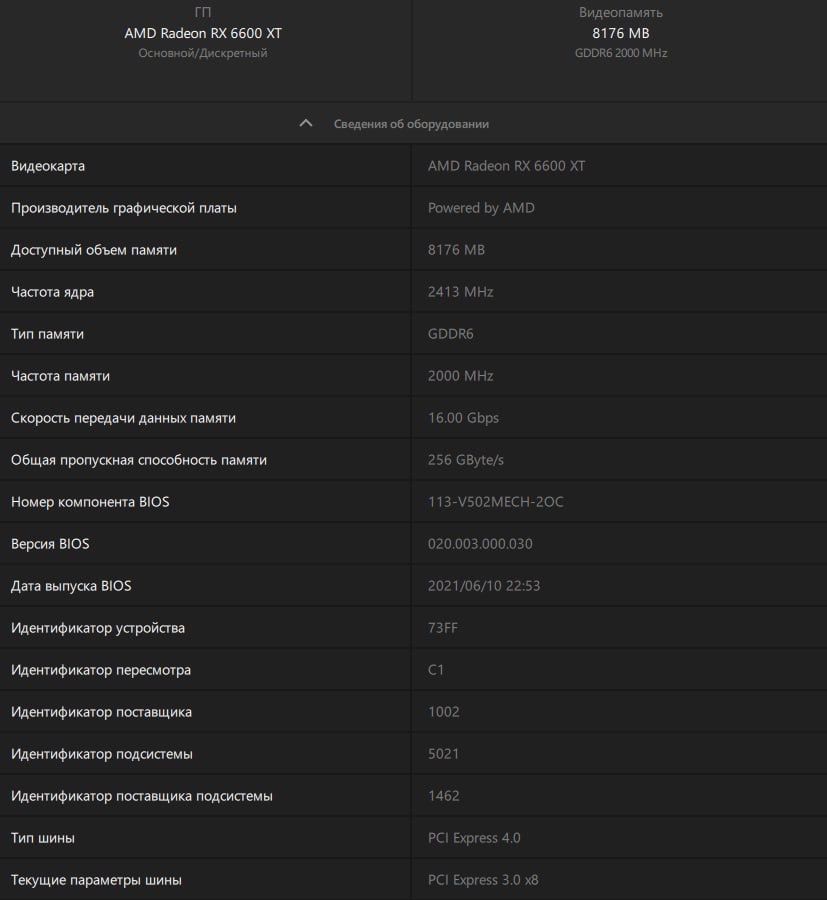This screenshot has width=827, height=900.
Task: Select the '16.00 Gbps' value
Action: coord(463,418)
